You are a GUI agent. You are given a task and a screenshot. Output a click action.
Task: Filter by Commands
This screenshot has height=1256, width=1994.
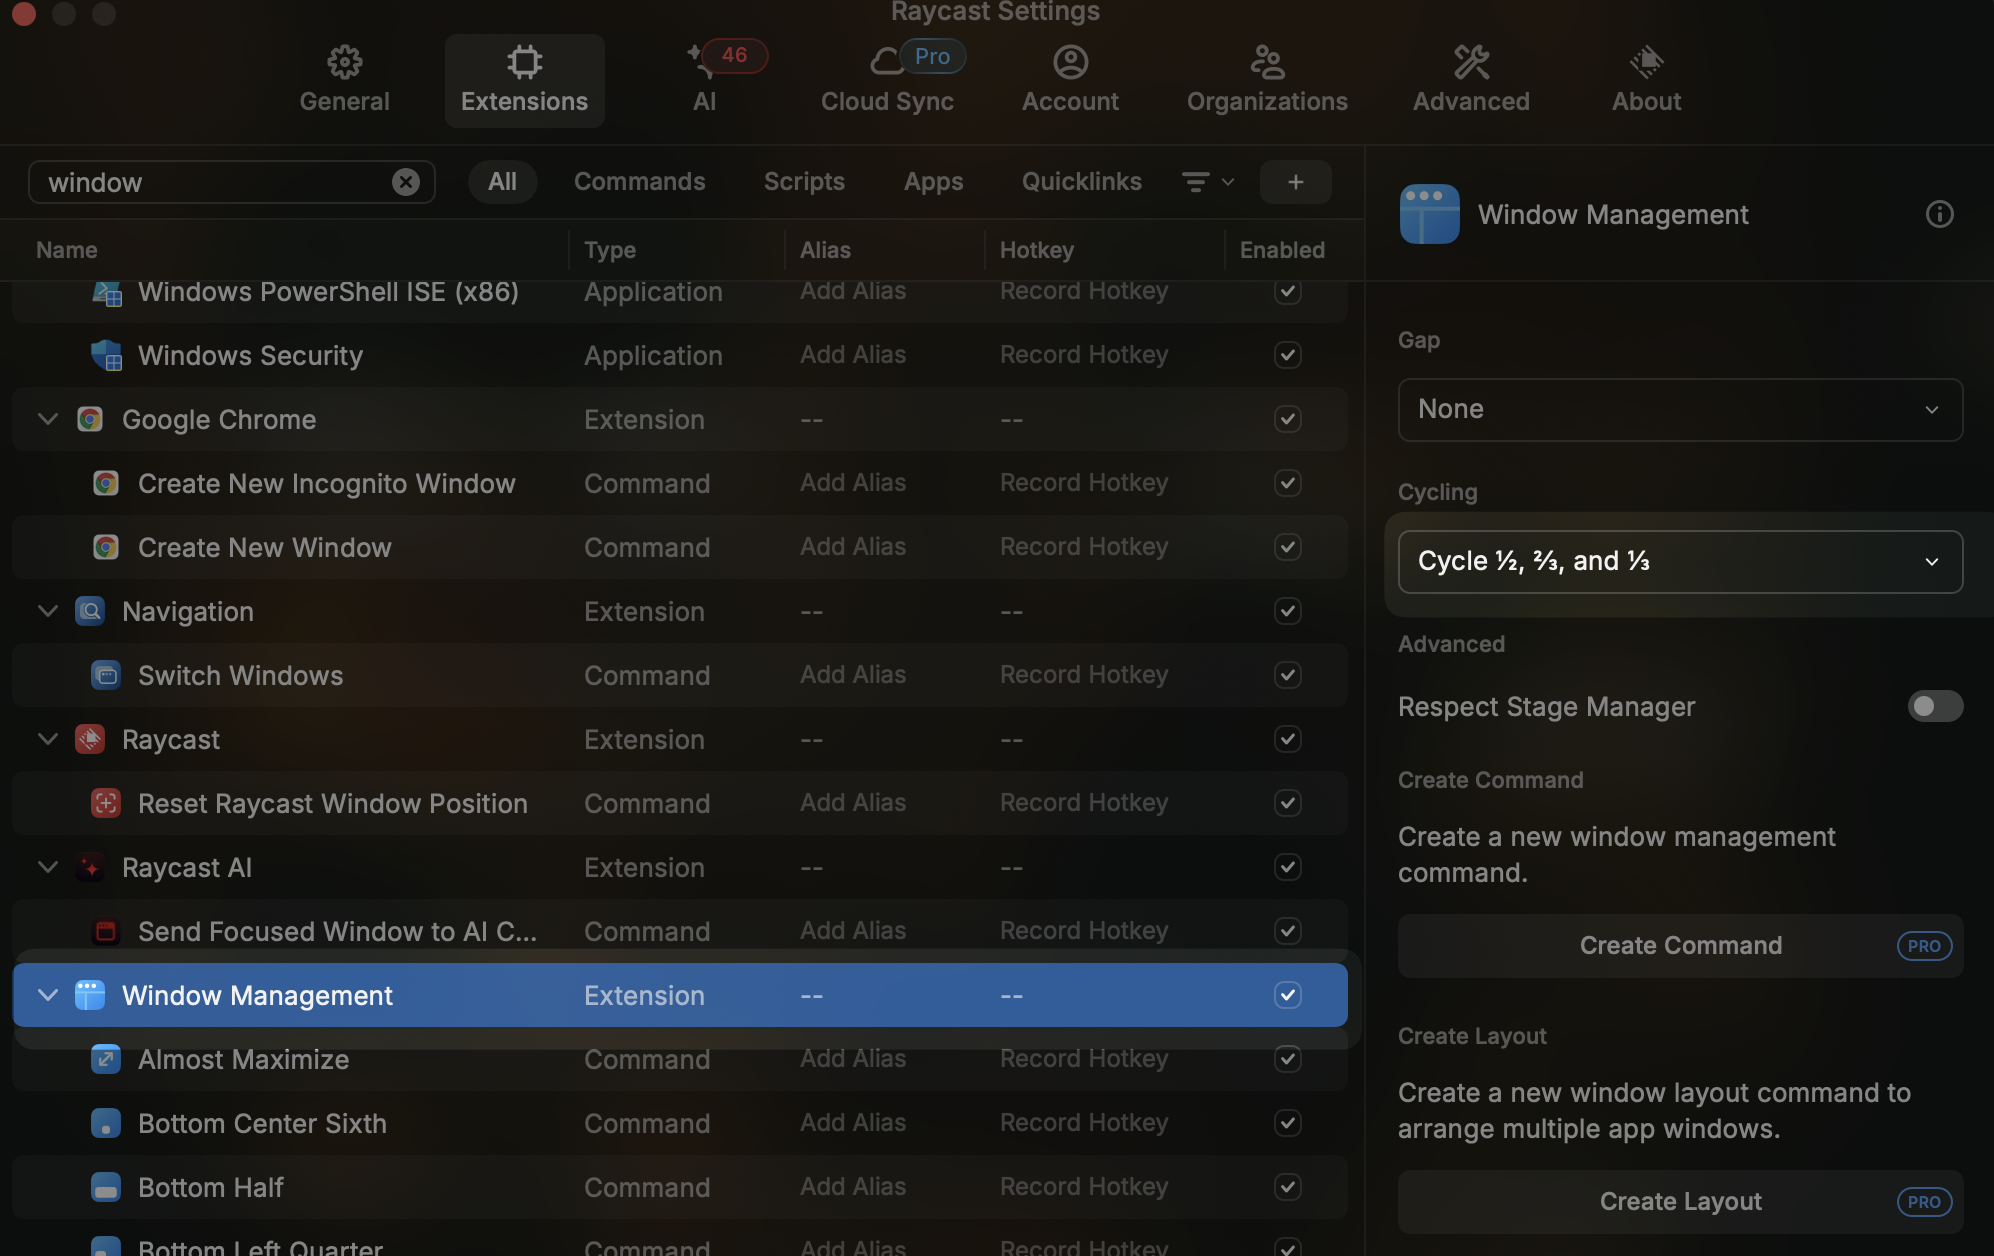639,182
